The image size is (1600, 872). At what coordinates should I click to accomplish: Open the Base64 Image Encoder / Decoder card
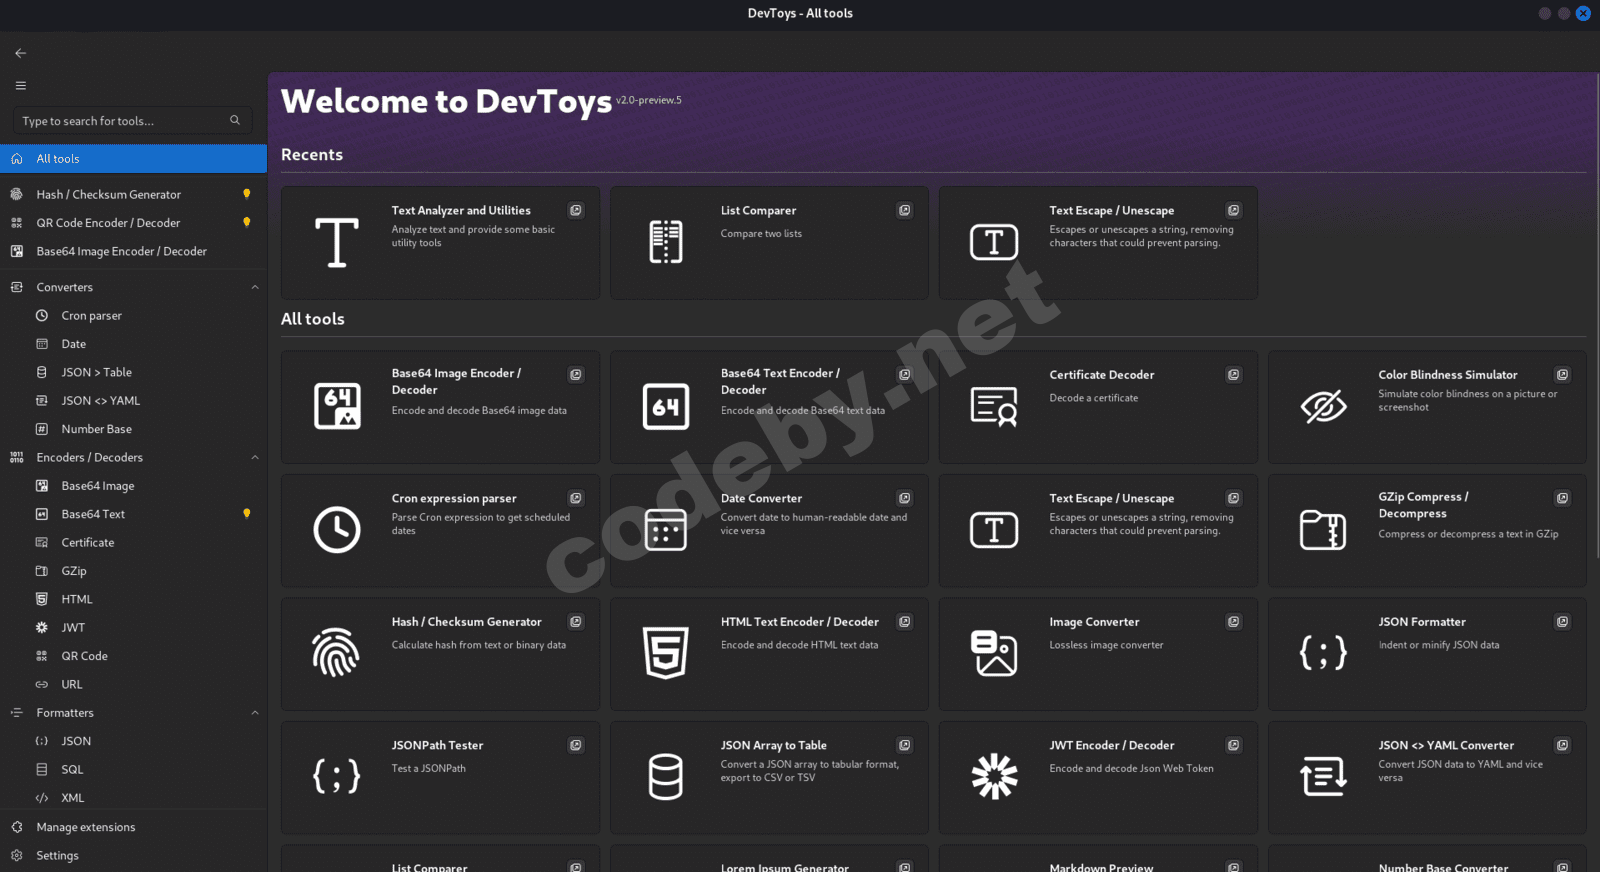pyautogui.click(x=440, y=407)
